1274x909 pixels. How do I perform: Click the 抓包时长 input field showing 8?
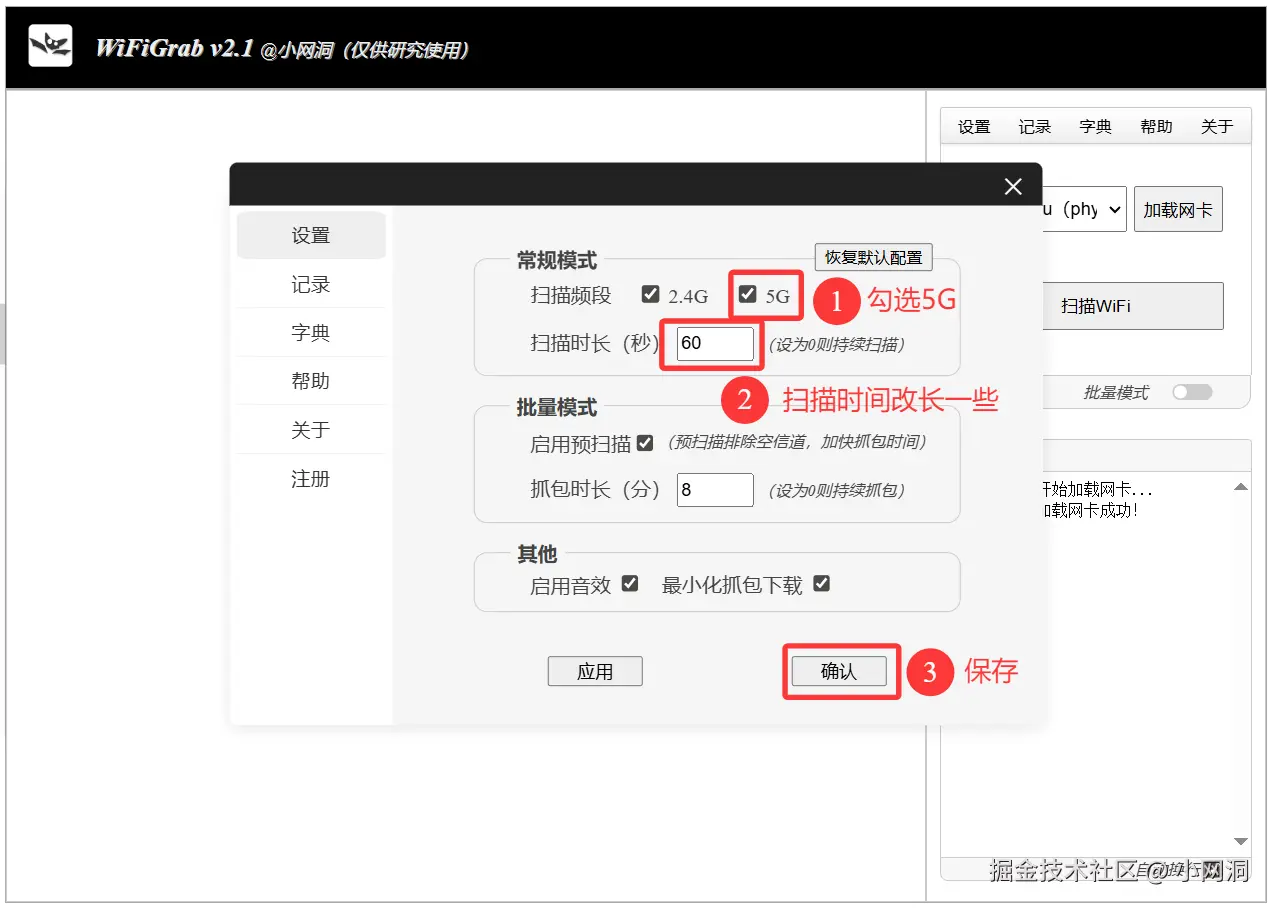click(x=715, y=490)
